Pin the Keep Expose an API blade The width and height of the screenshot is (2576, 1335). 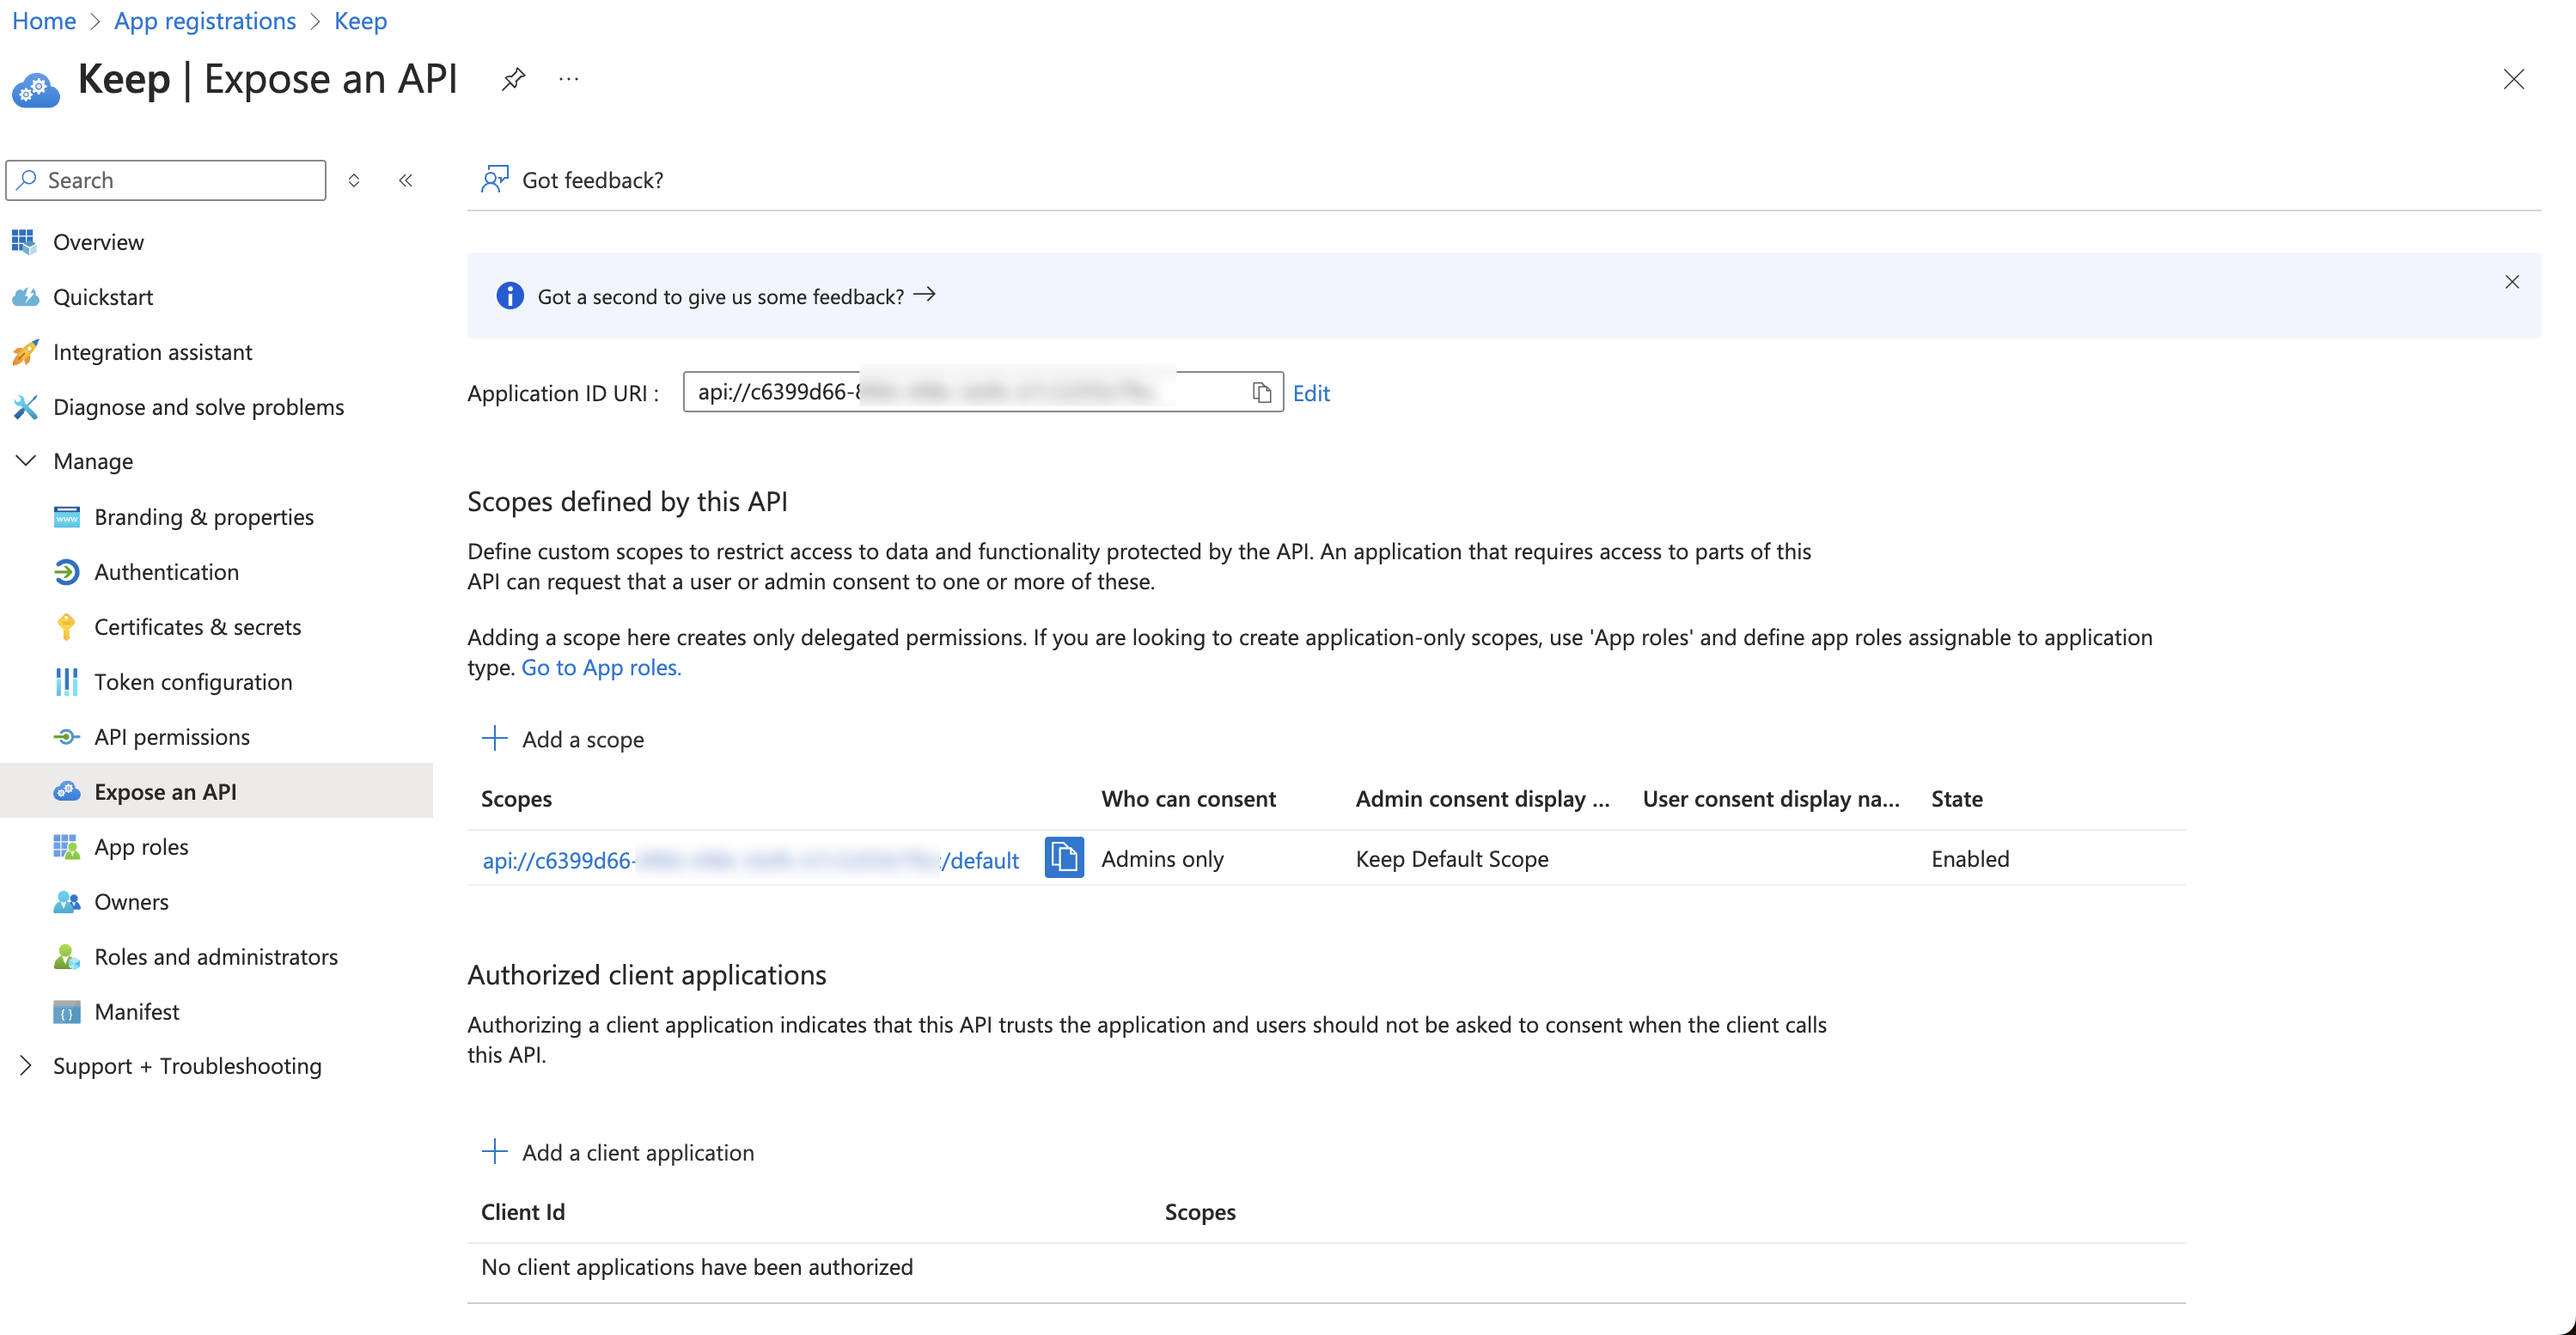tap(513, 79)
